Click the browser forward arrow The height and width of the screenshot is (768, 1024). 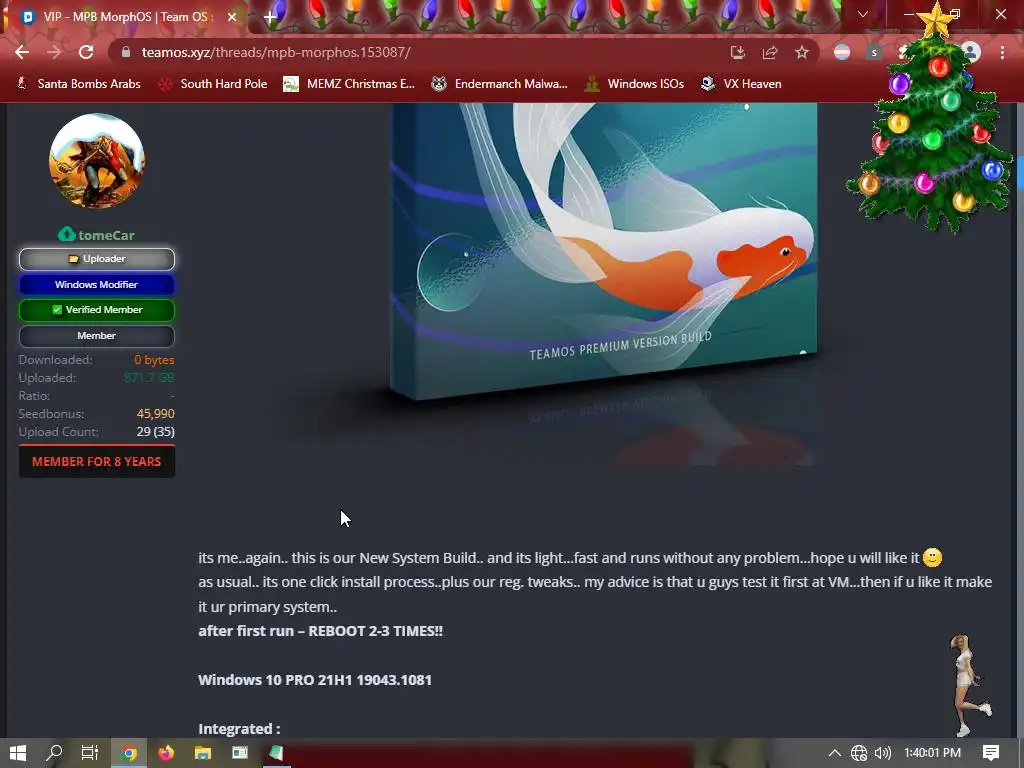[x=54, y=52]
